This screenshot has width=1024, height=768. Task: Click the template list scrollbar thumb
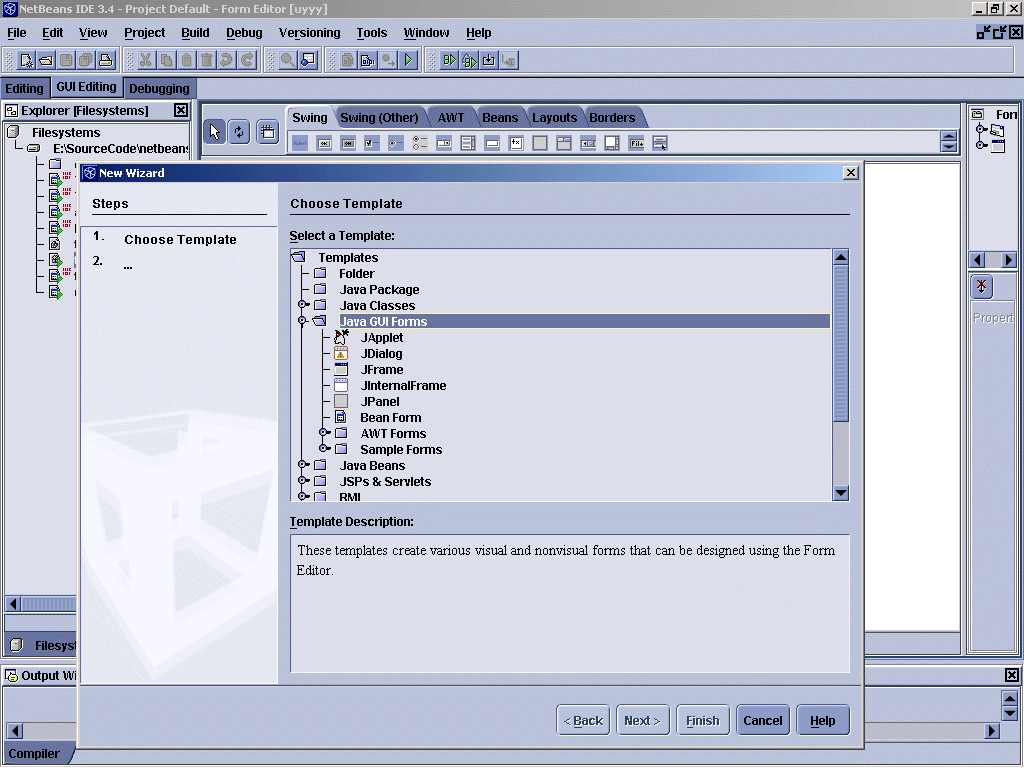pyautogui.click(x=841, y=344)
